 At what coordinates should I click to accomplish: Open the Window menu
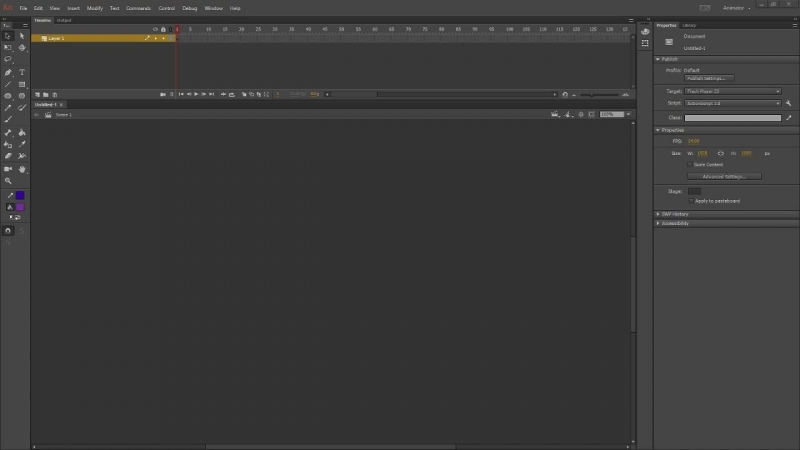[x=213, y=8]
